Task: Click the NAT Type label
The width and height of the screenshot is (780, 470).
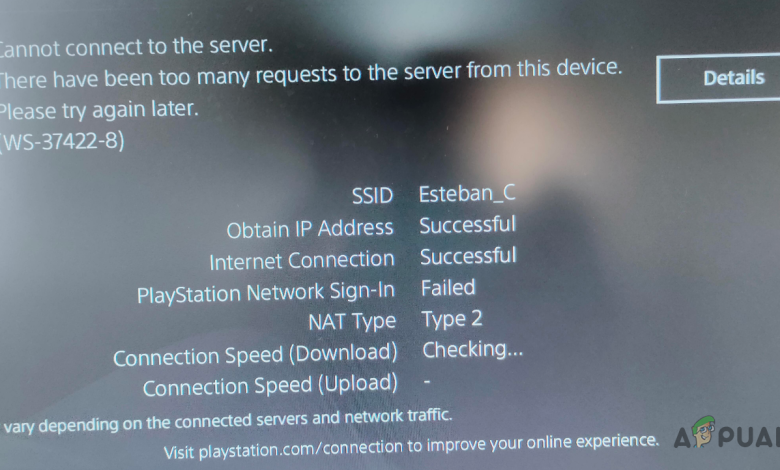Action: pyautogui.click(x=352, y=322)
